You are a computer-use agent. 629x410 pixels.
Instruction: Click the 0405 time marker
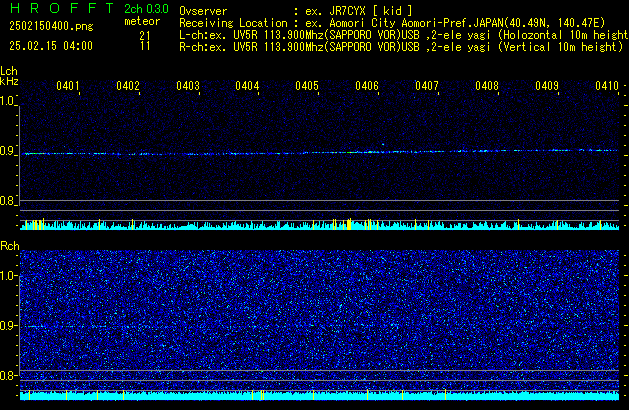pos(307,86)
